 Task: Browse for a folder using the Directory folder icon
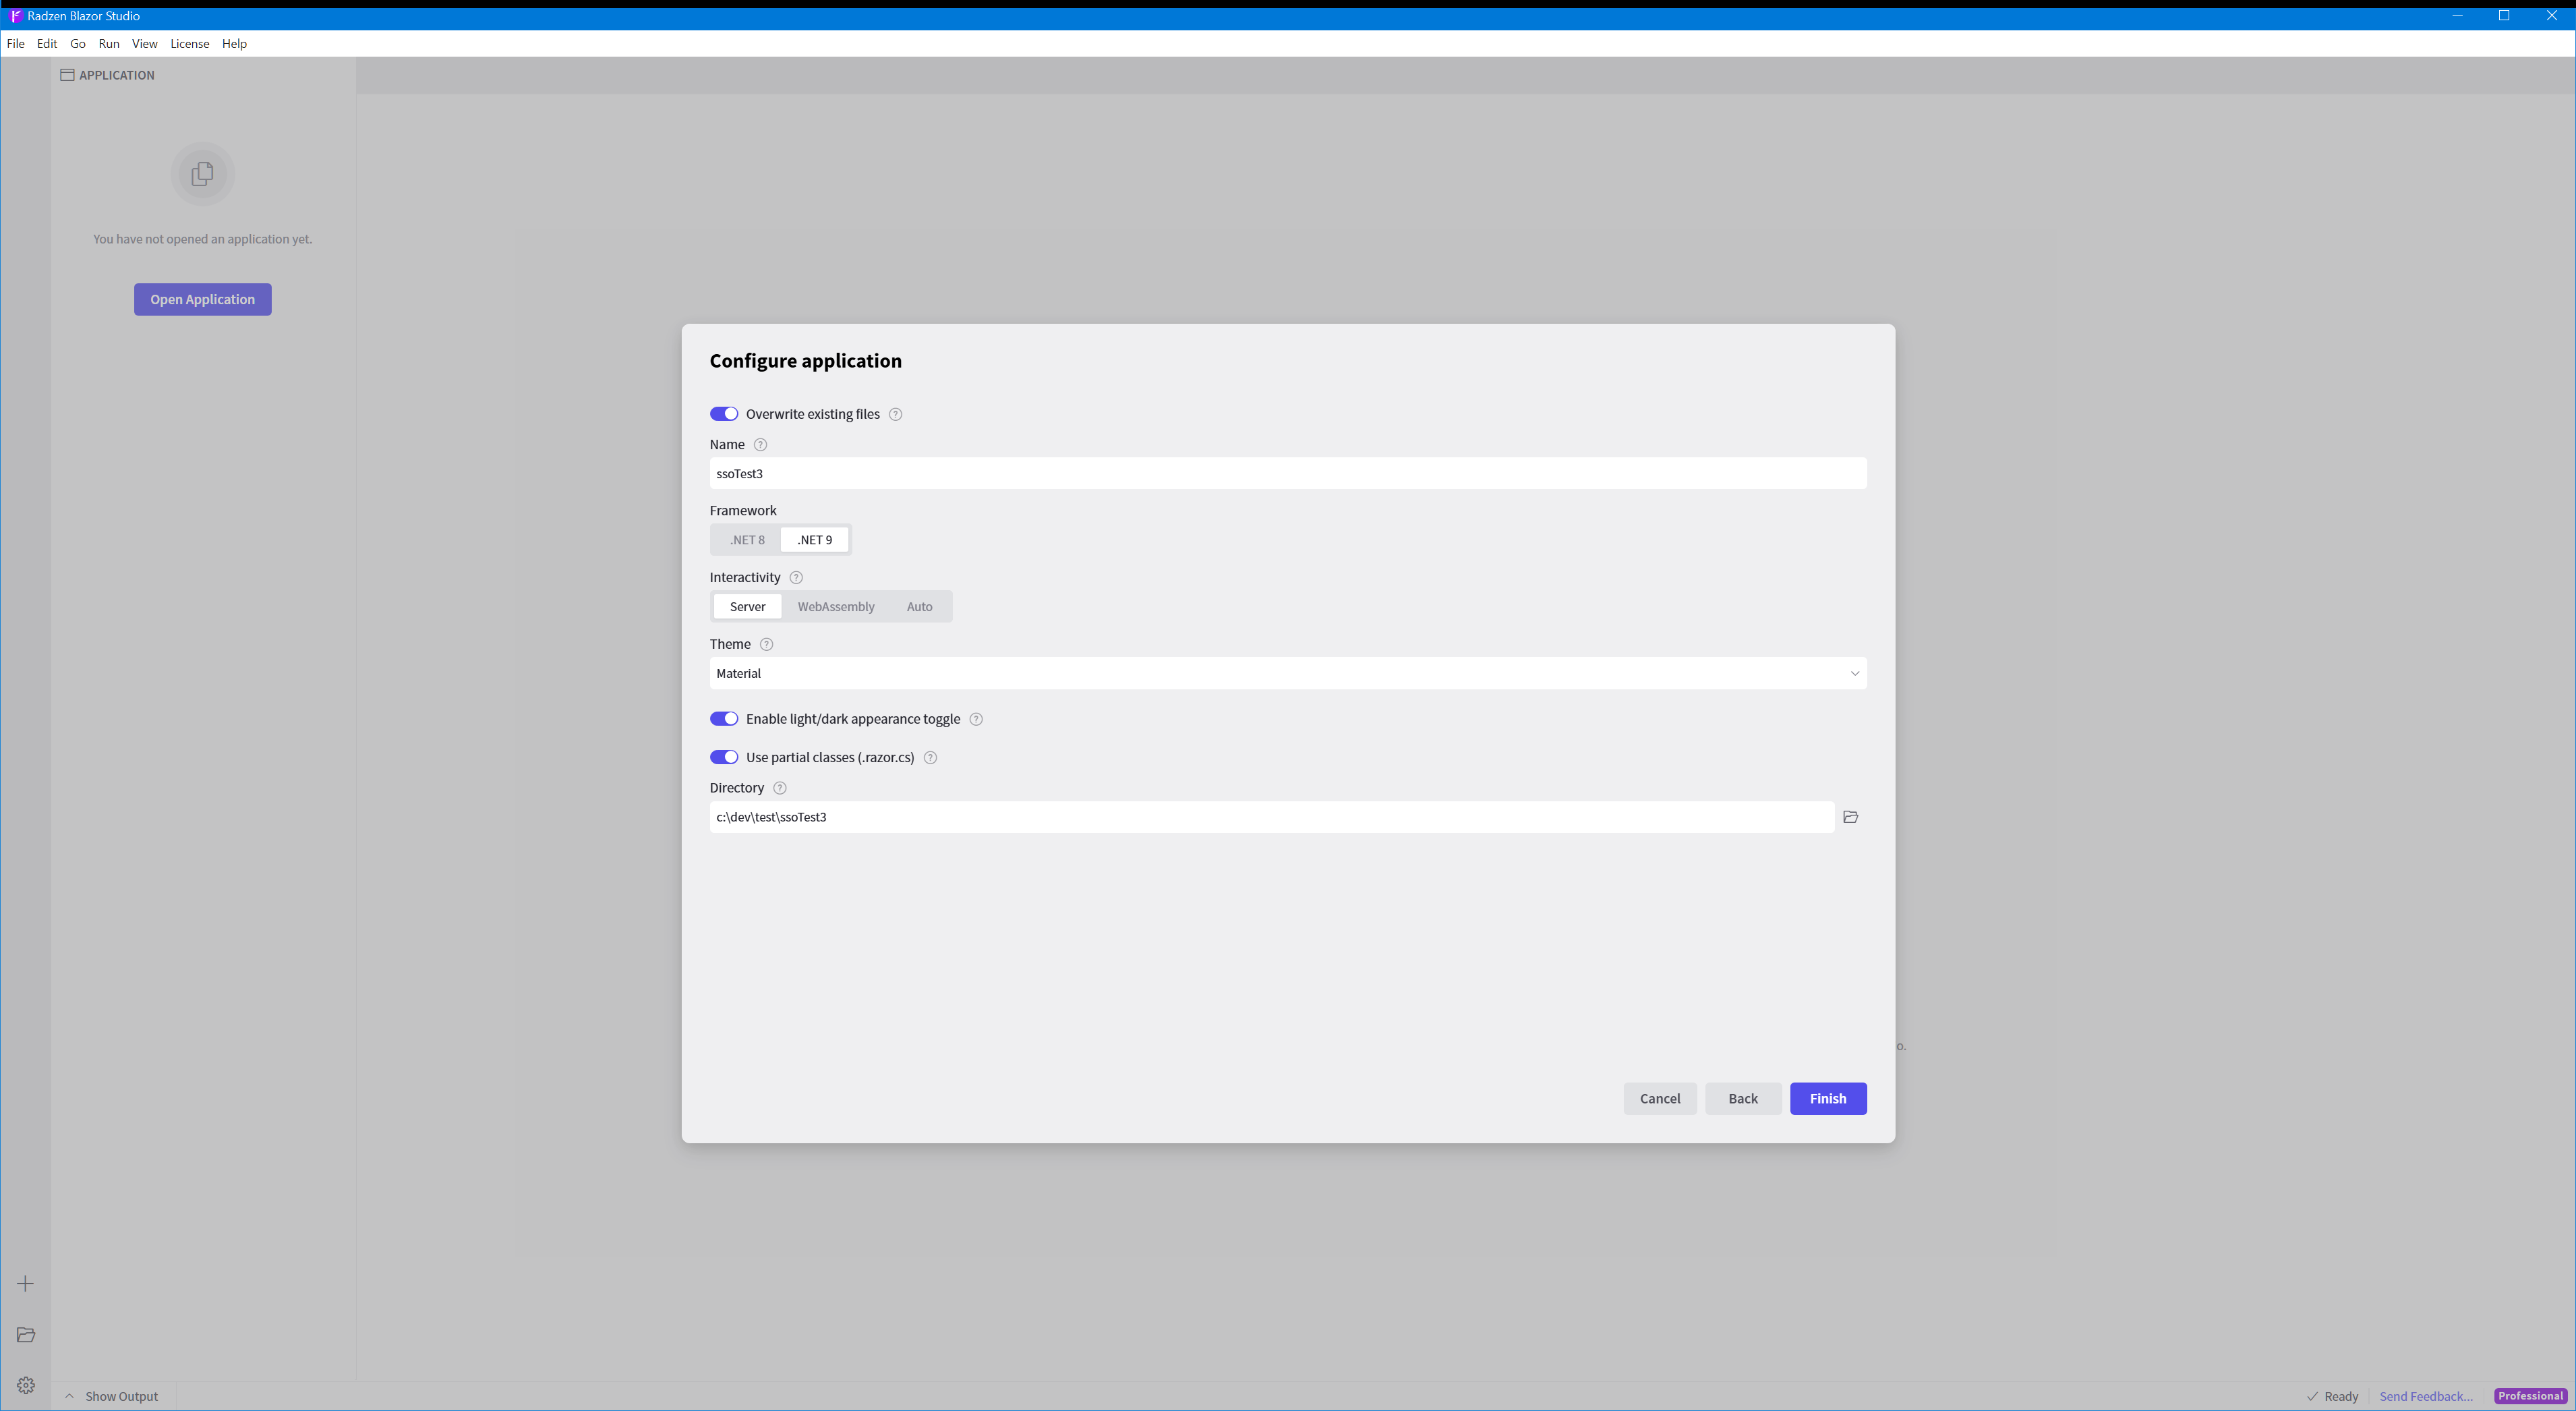pos(1850,817)
